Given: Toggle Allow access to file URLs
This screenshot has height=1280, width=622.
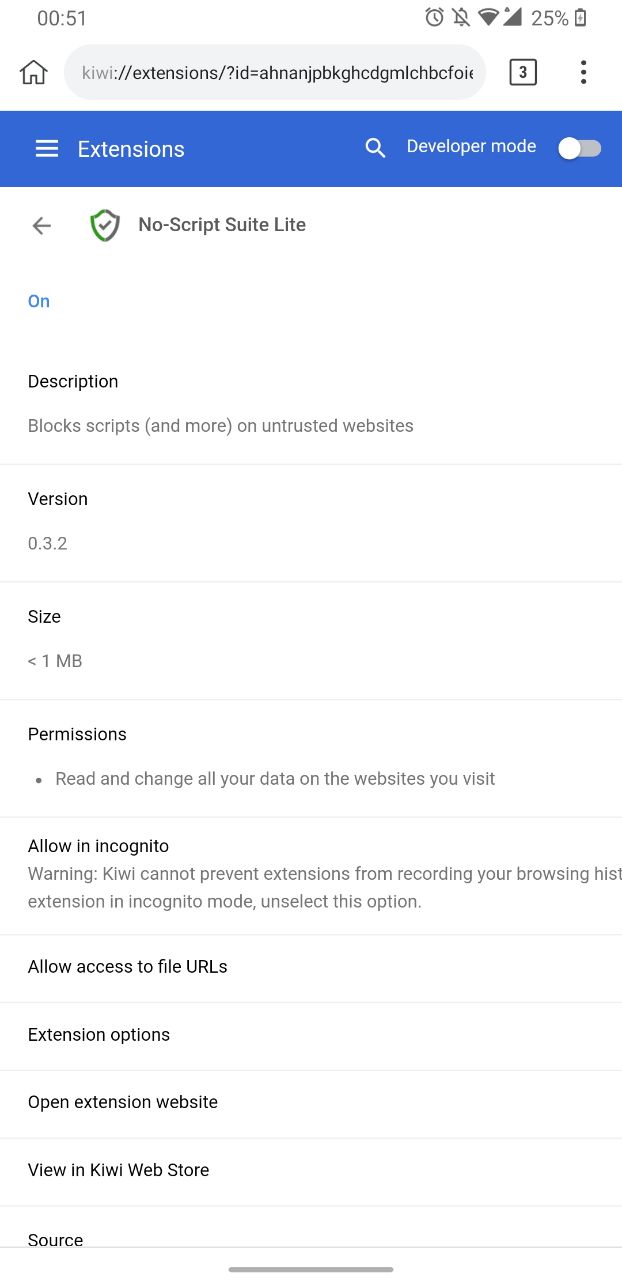Looking at the screenshot, I should pyautogui.click(x=311, y=968).
